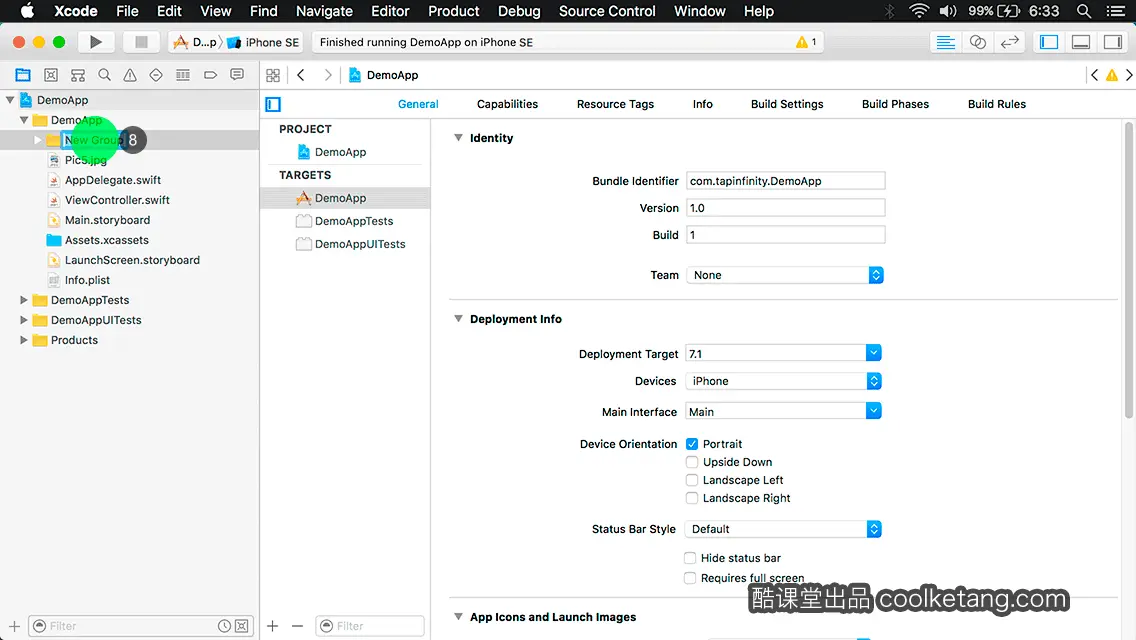Open the Team dropdown
Viewport: 1136px width, 640px height.
[785, 275]
